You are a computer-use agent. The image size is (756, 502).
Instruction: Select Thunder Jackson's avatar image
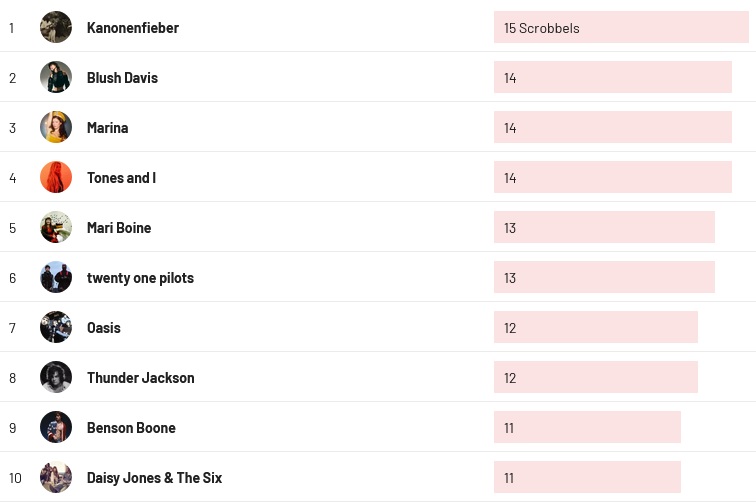(x=56, y=377)
